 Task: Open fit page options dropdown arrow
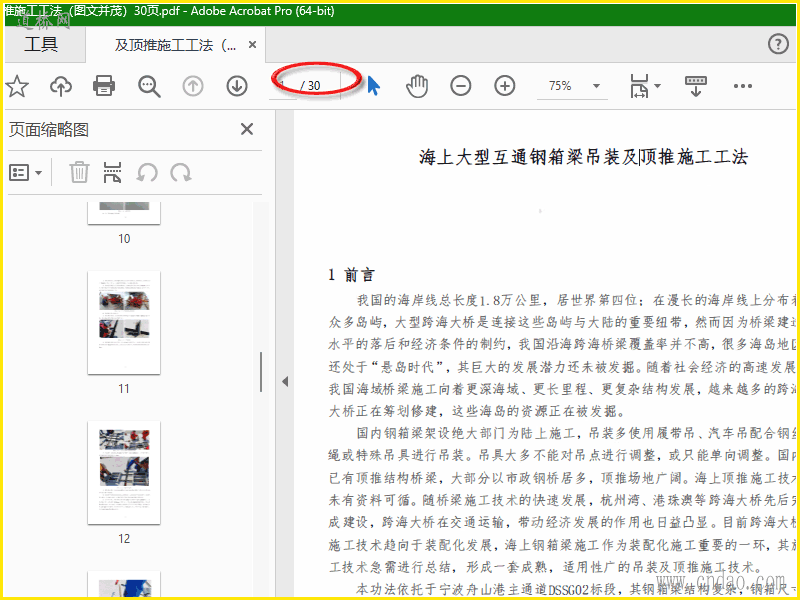[657, 86]
